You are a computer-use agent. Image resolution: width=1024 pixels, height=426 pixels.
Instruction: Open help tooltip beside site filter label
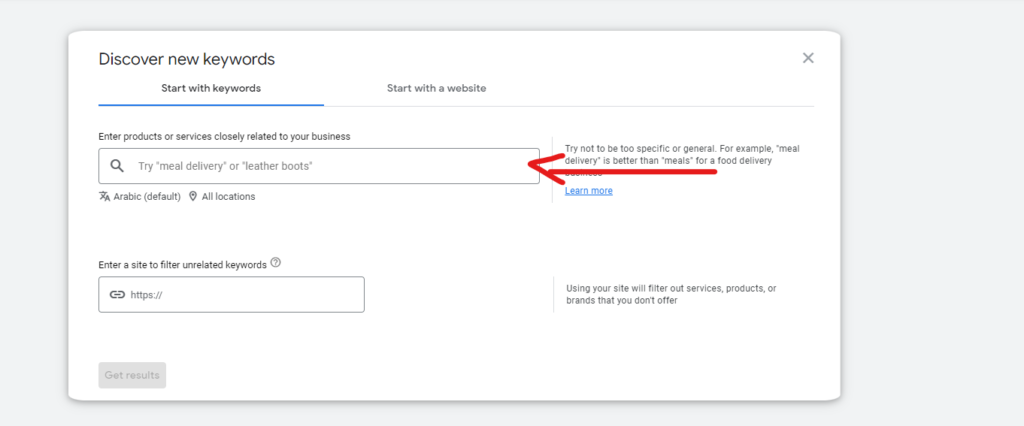tap(275, 264)
